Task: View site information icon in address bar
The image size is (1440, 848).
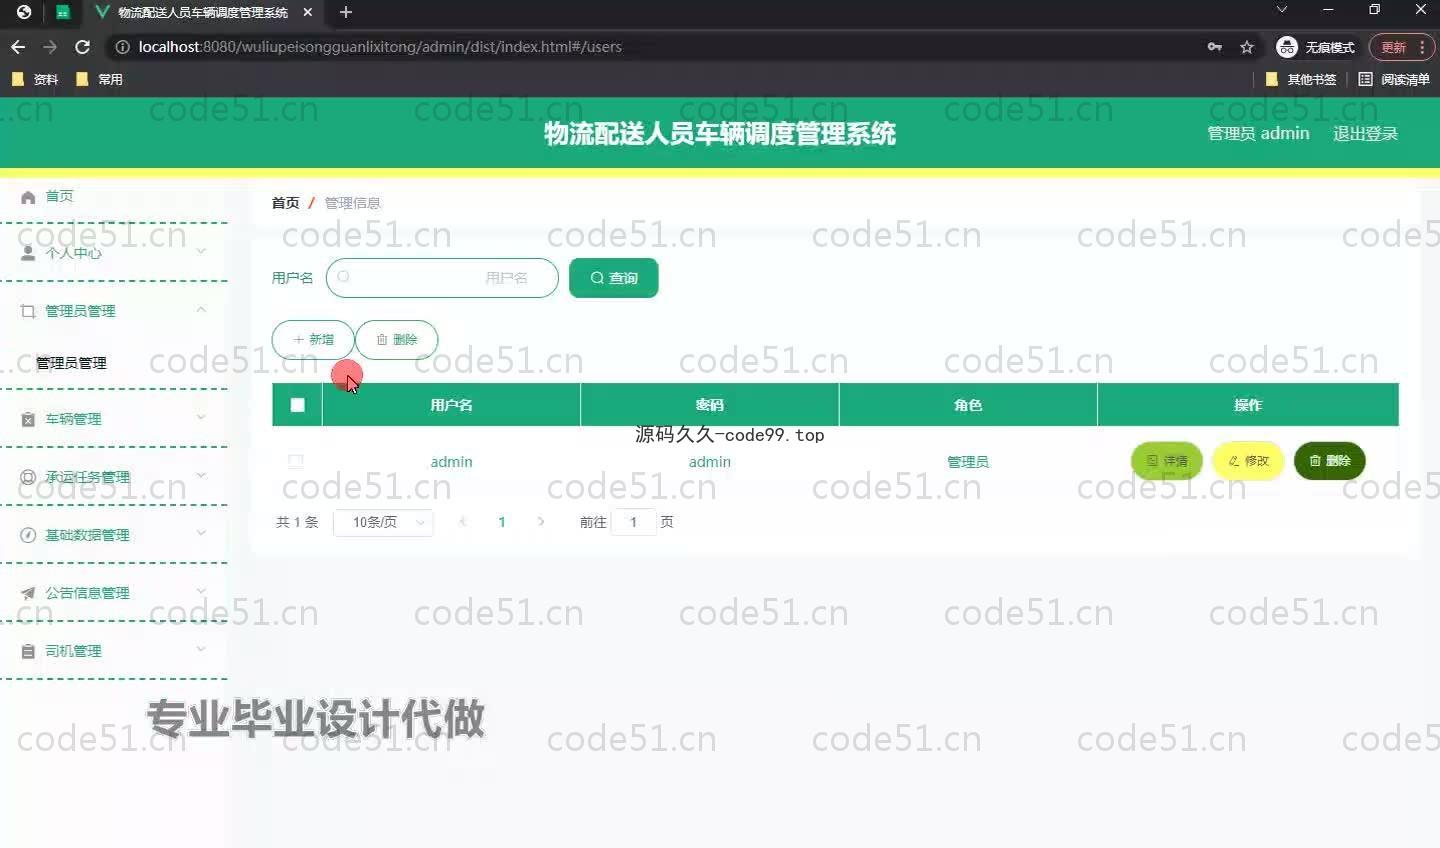Action: [122, 47]
